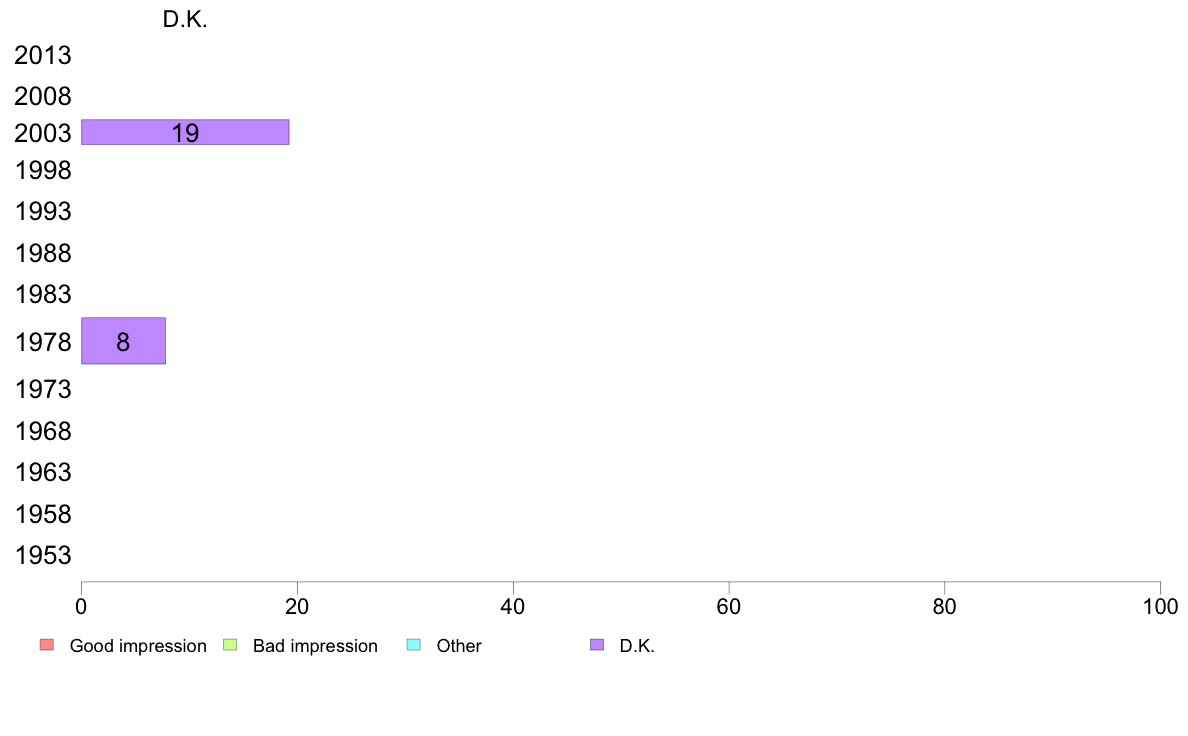
Task: Select the 1978 bar showing 8
Action: tap(123, 341)
